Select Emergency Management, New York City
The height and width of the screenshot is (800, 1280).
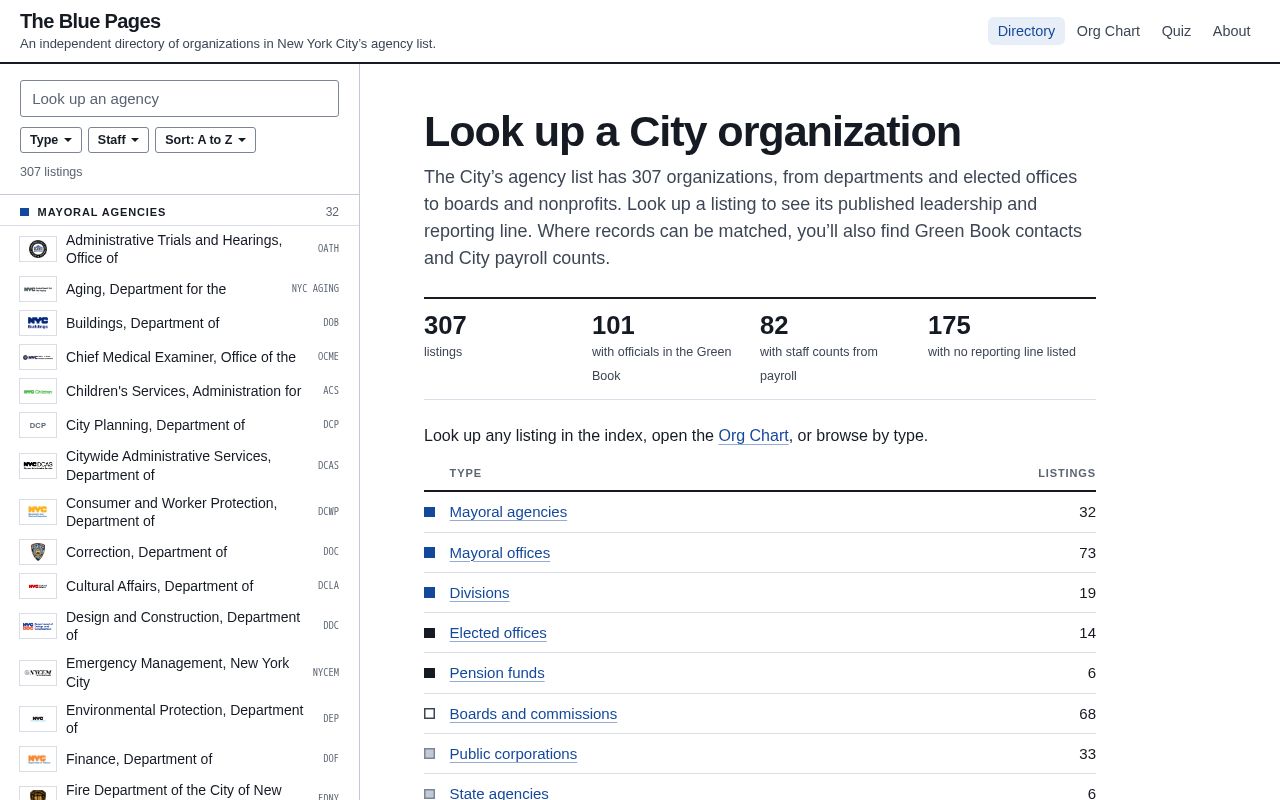(x=180, y=673)
